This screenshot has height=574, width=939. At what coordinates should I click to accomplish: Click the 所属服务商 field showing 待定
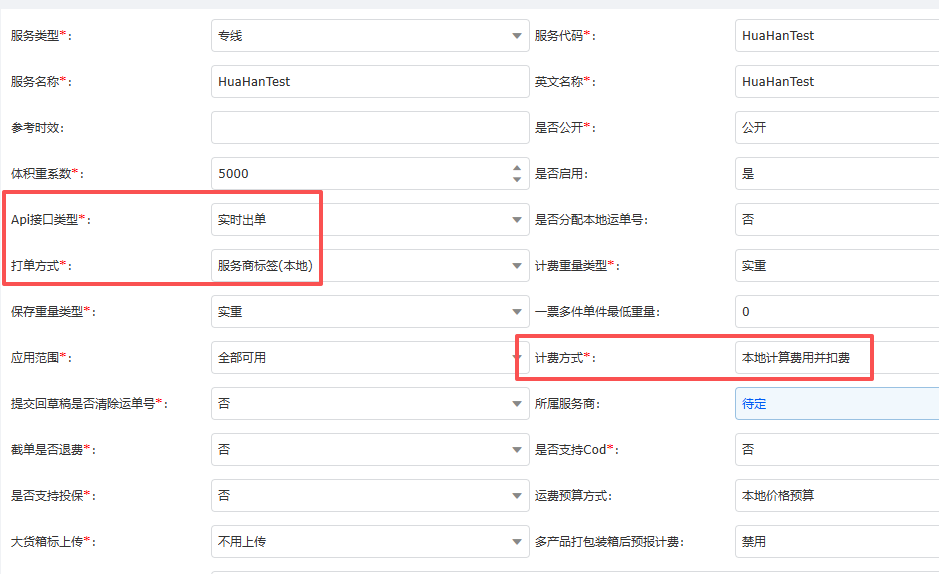836,404
